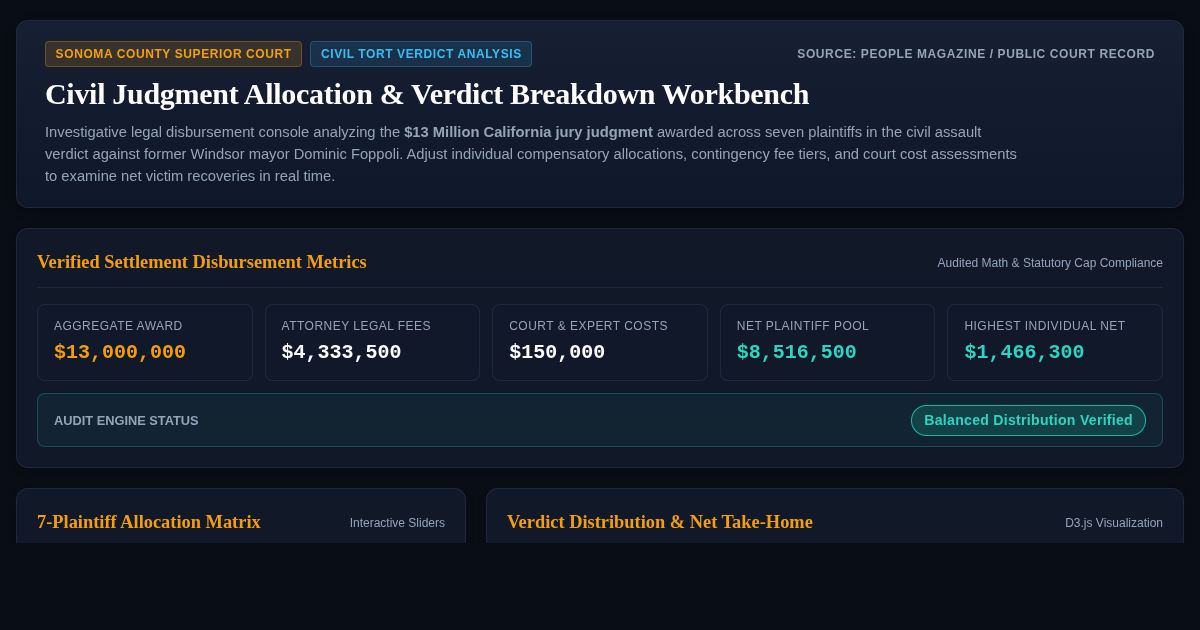
Task: Click the Audit Engine Status label
Action: pos(126,421)
